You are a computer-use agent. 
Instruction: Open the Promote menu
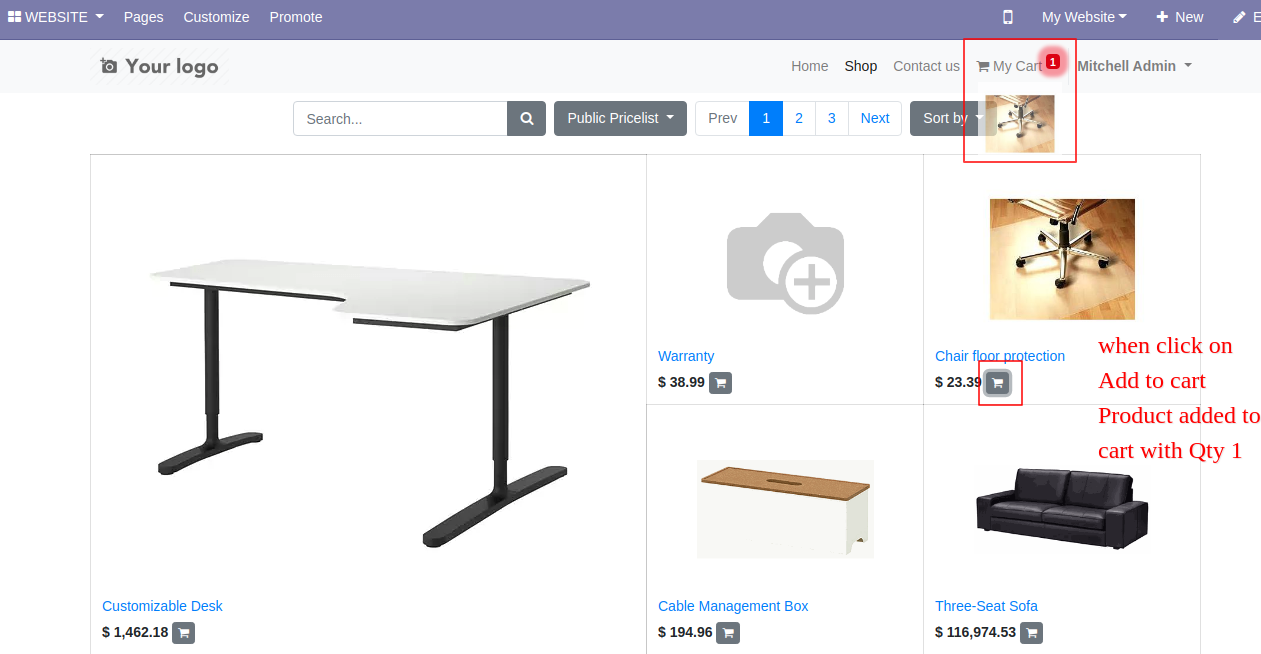pyautogui.click(x=296, y=17)
